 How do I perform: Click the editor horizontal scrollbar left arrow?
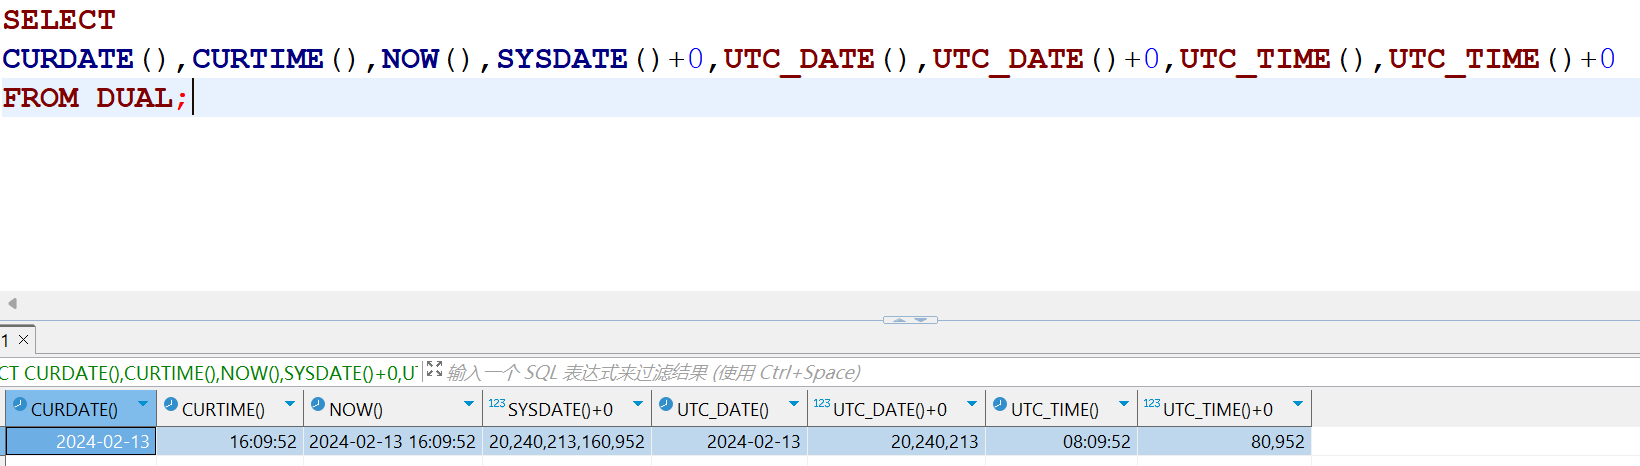[12, 303]
